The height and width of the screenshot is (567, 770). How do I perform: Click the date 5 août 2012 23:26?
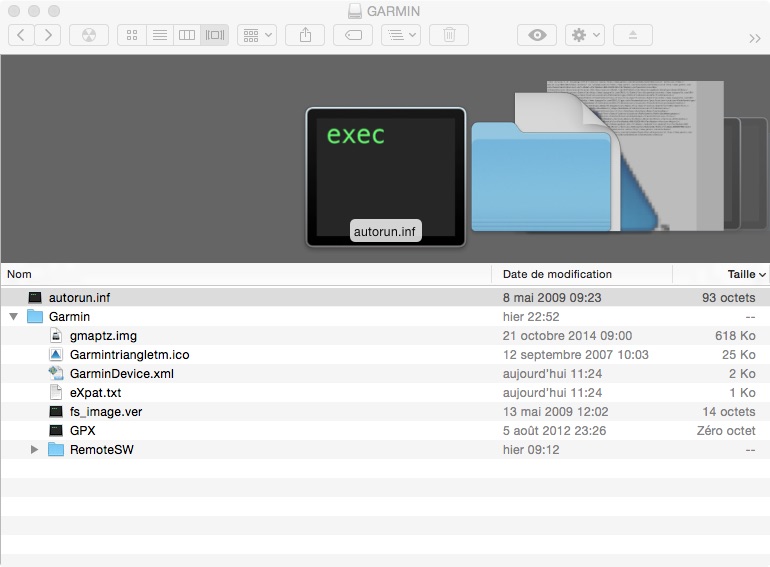click(x=554, y=431)
